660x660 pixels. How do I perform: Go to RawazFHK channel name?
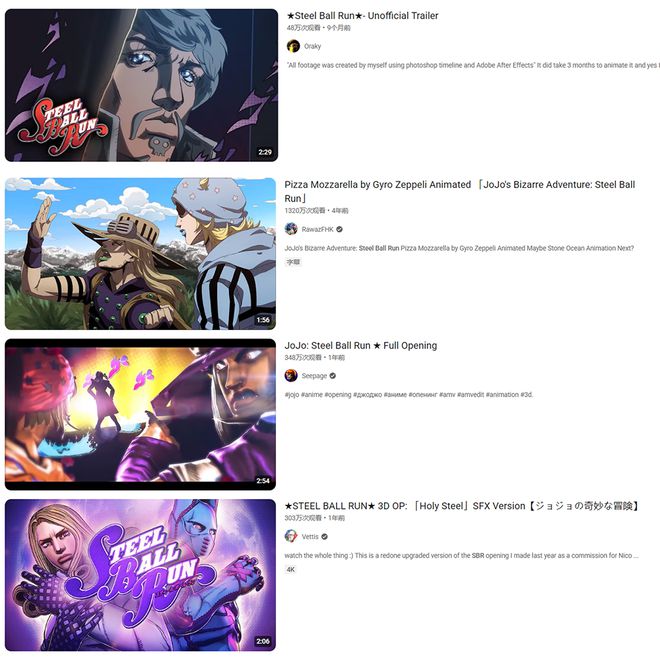317,229
